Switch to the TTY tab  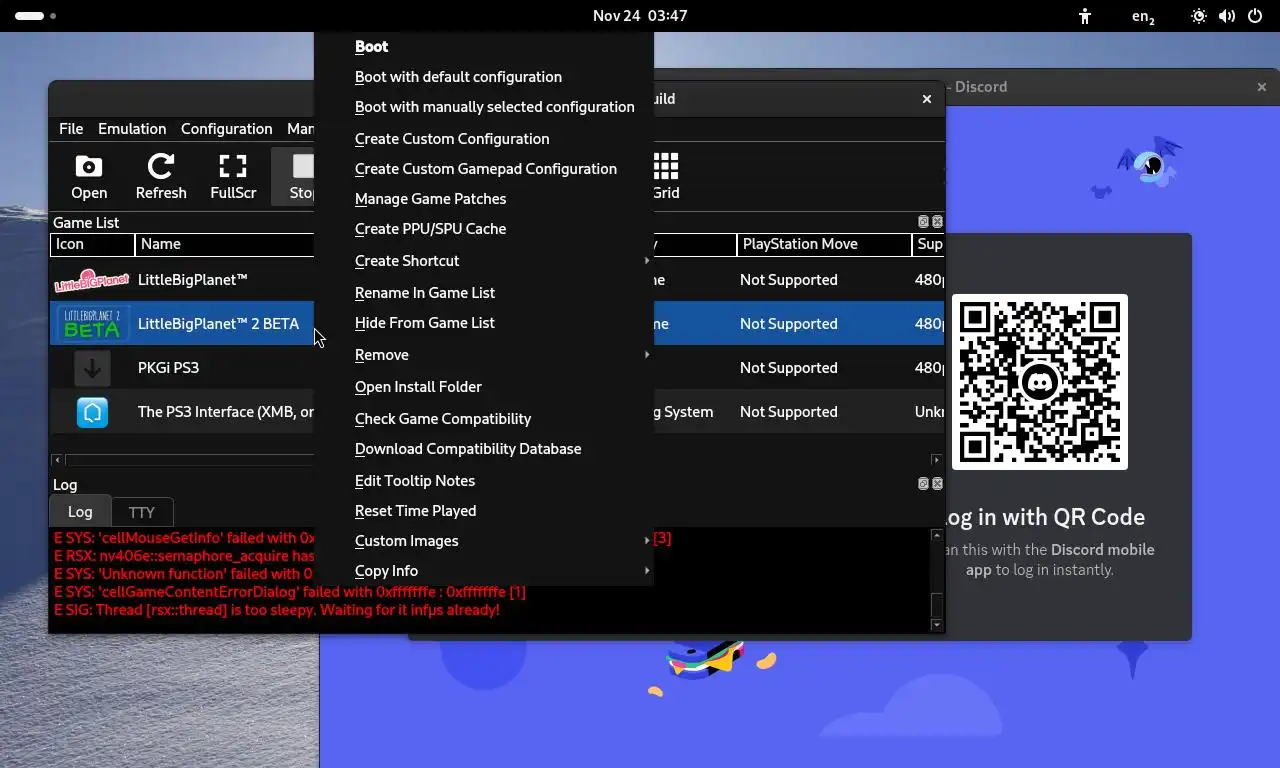(142, 512)
